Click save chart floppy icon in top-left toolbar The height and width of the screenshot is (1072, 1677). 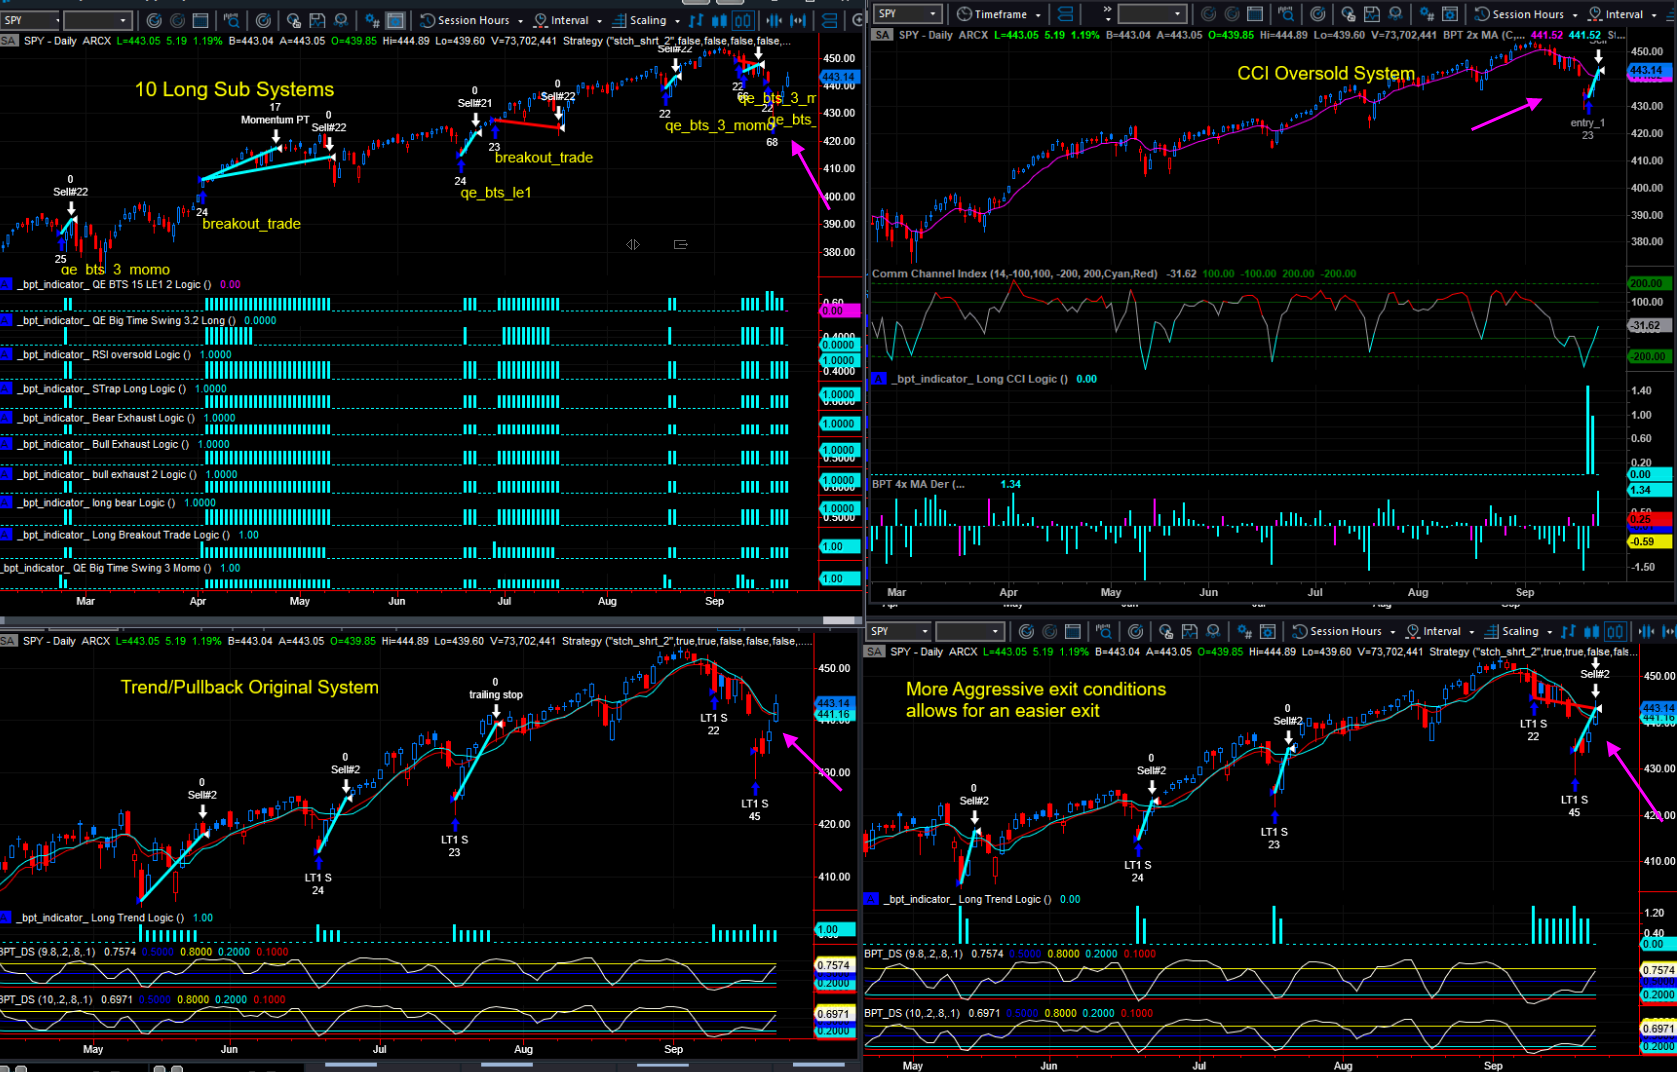(x=317, y=20)
